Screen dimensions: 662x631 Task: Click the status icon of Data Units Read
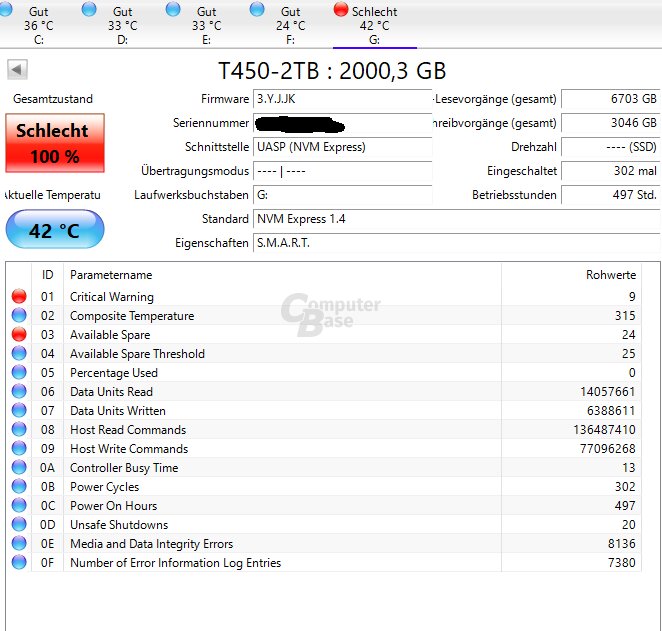point(19,391)
